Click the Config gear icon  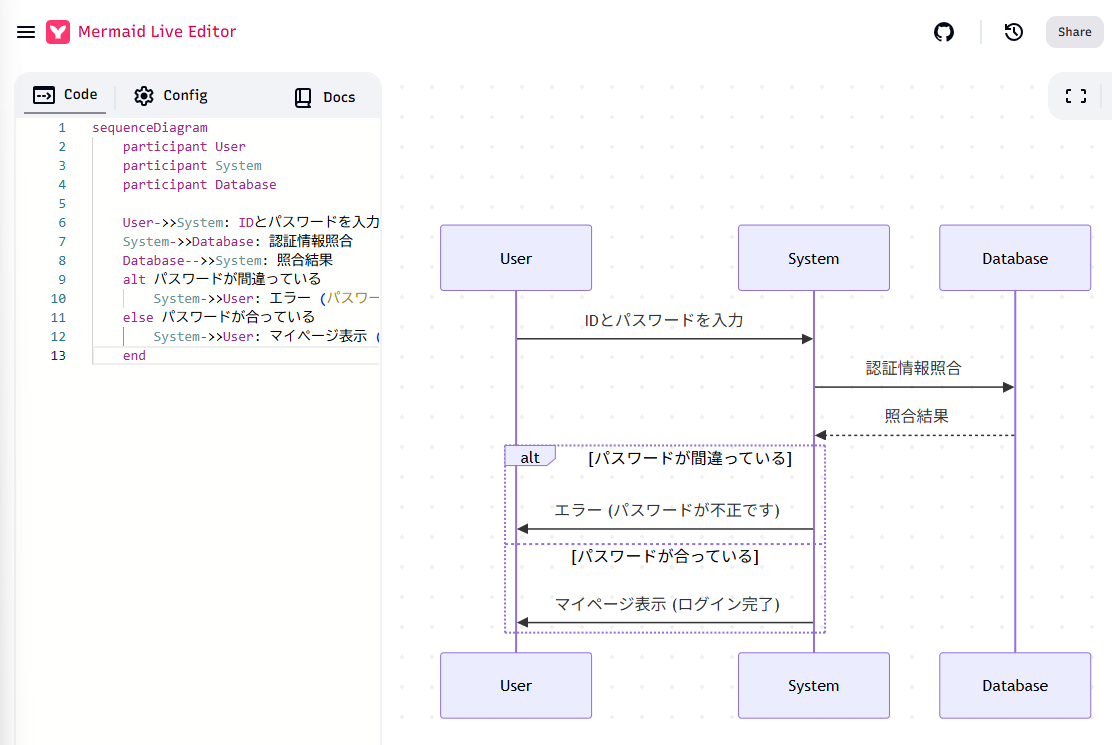[144, 96]
